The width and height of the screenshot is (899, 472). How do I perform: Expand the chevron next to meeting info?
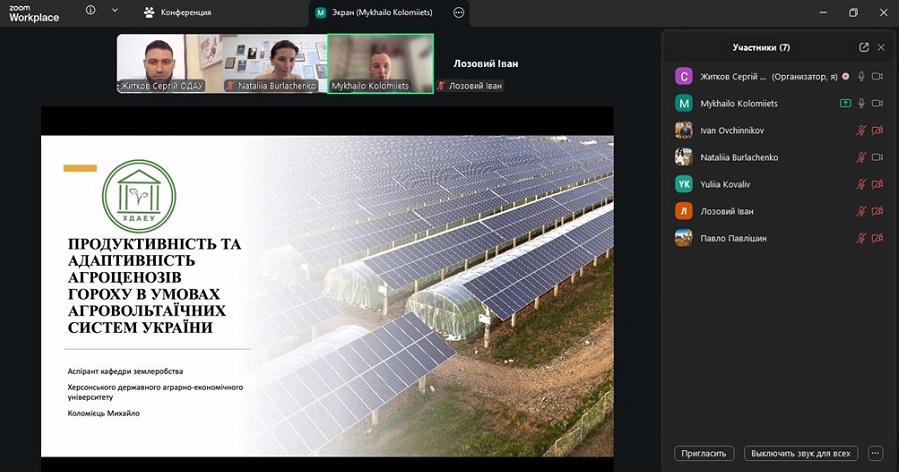[x=115, y=11]
